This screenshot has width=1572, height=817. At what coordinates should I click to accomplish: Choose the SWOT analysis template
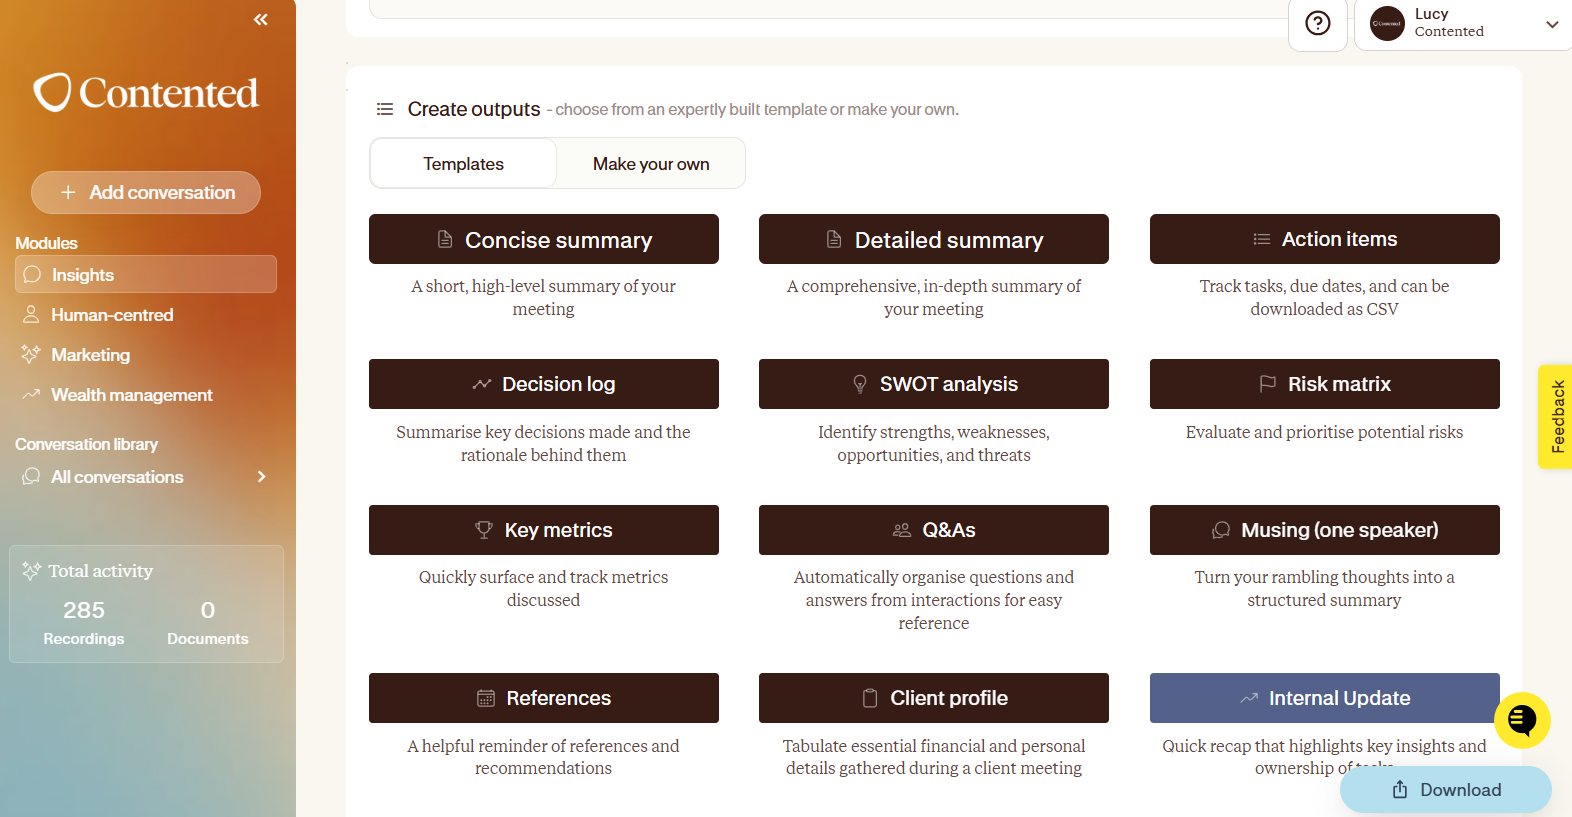click(x=934, y=384)
